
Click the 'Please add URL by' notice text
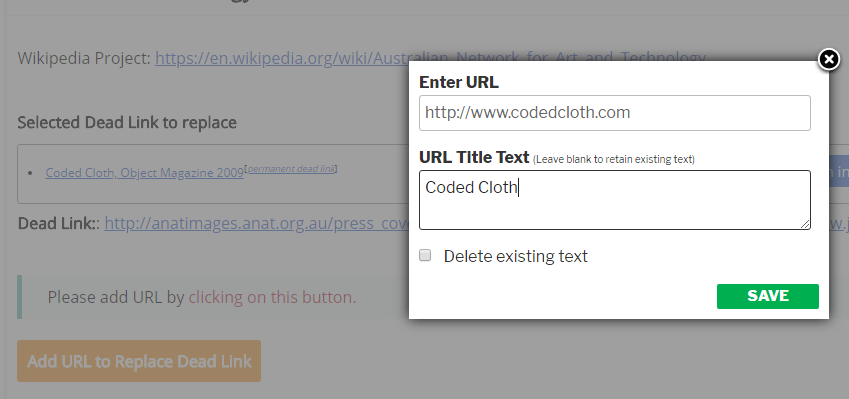coord(116,297)
